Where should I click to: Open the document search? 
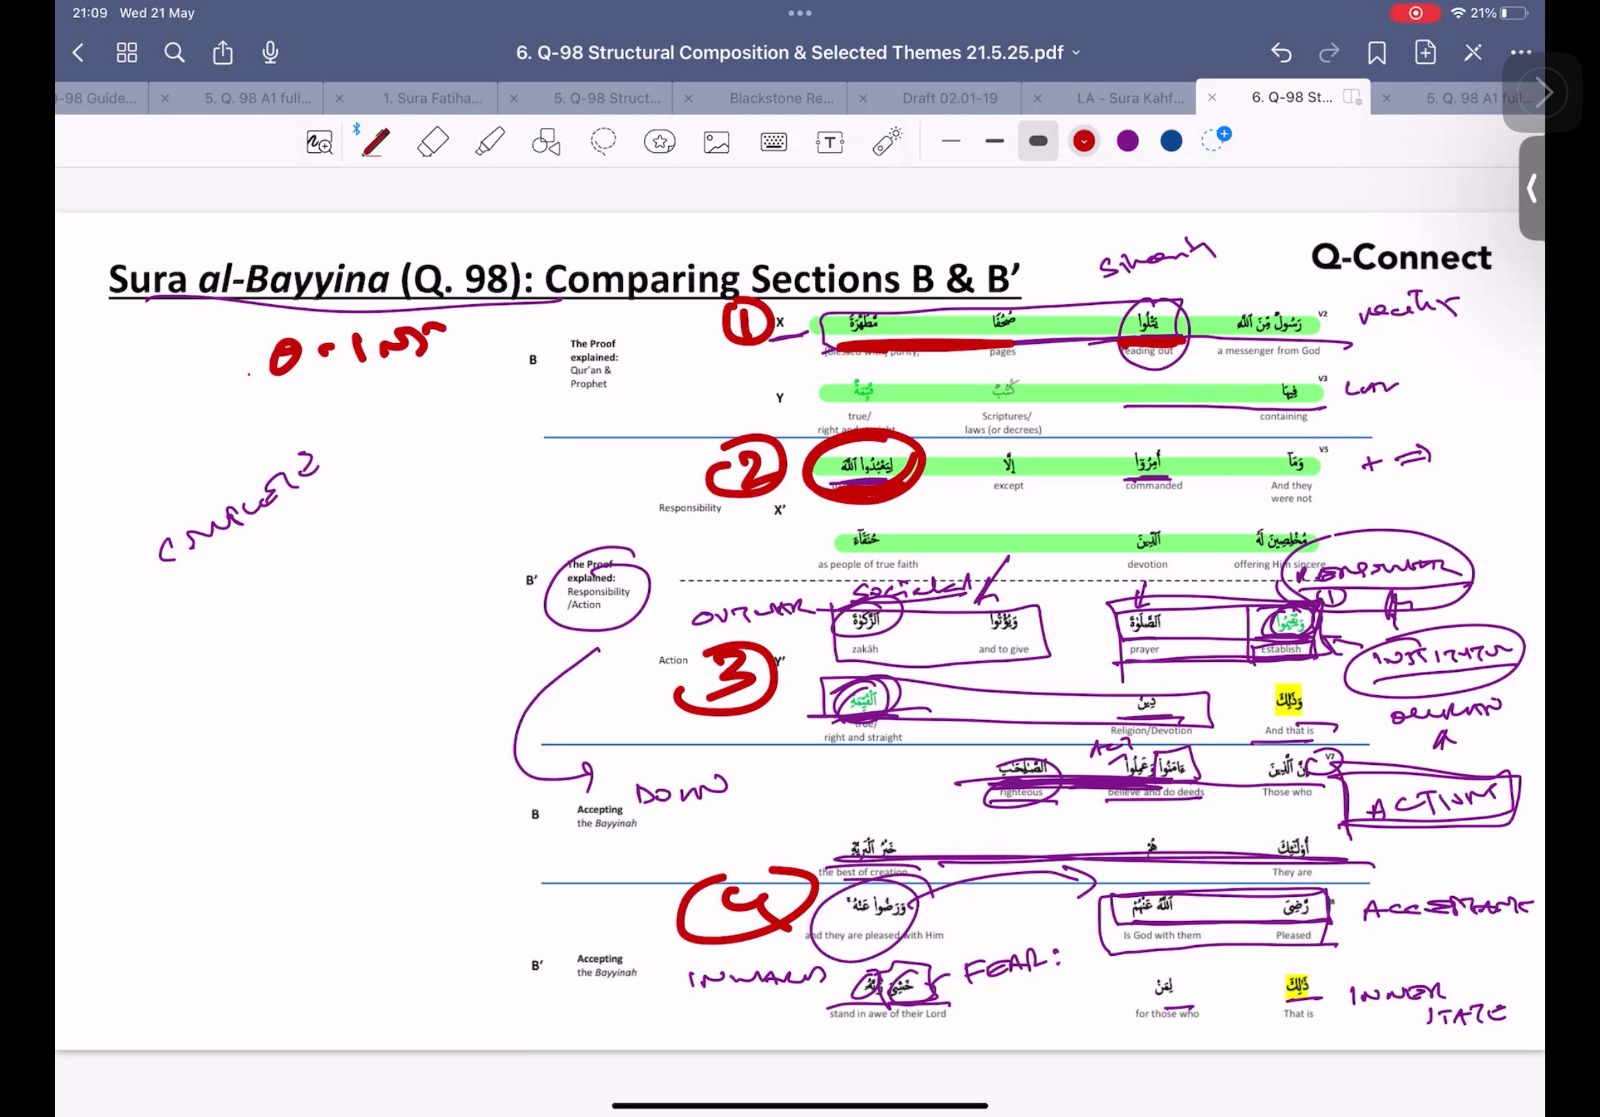[175, 53]
